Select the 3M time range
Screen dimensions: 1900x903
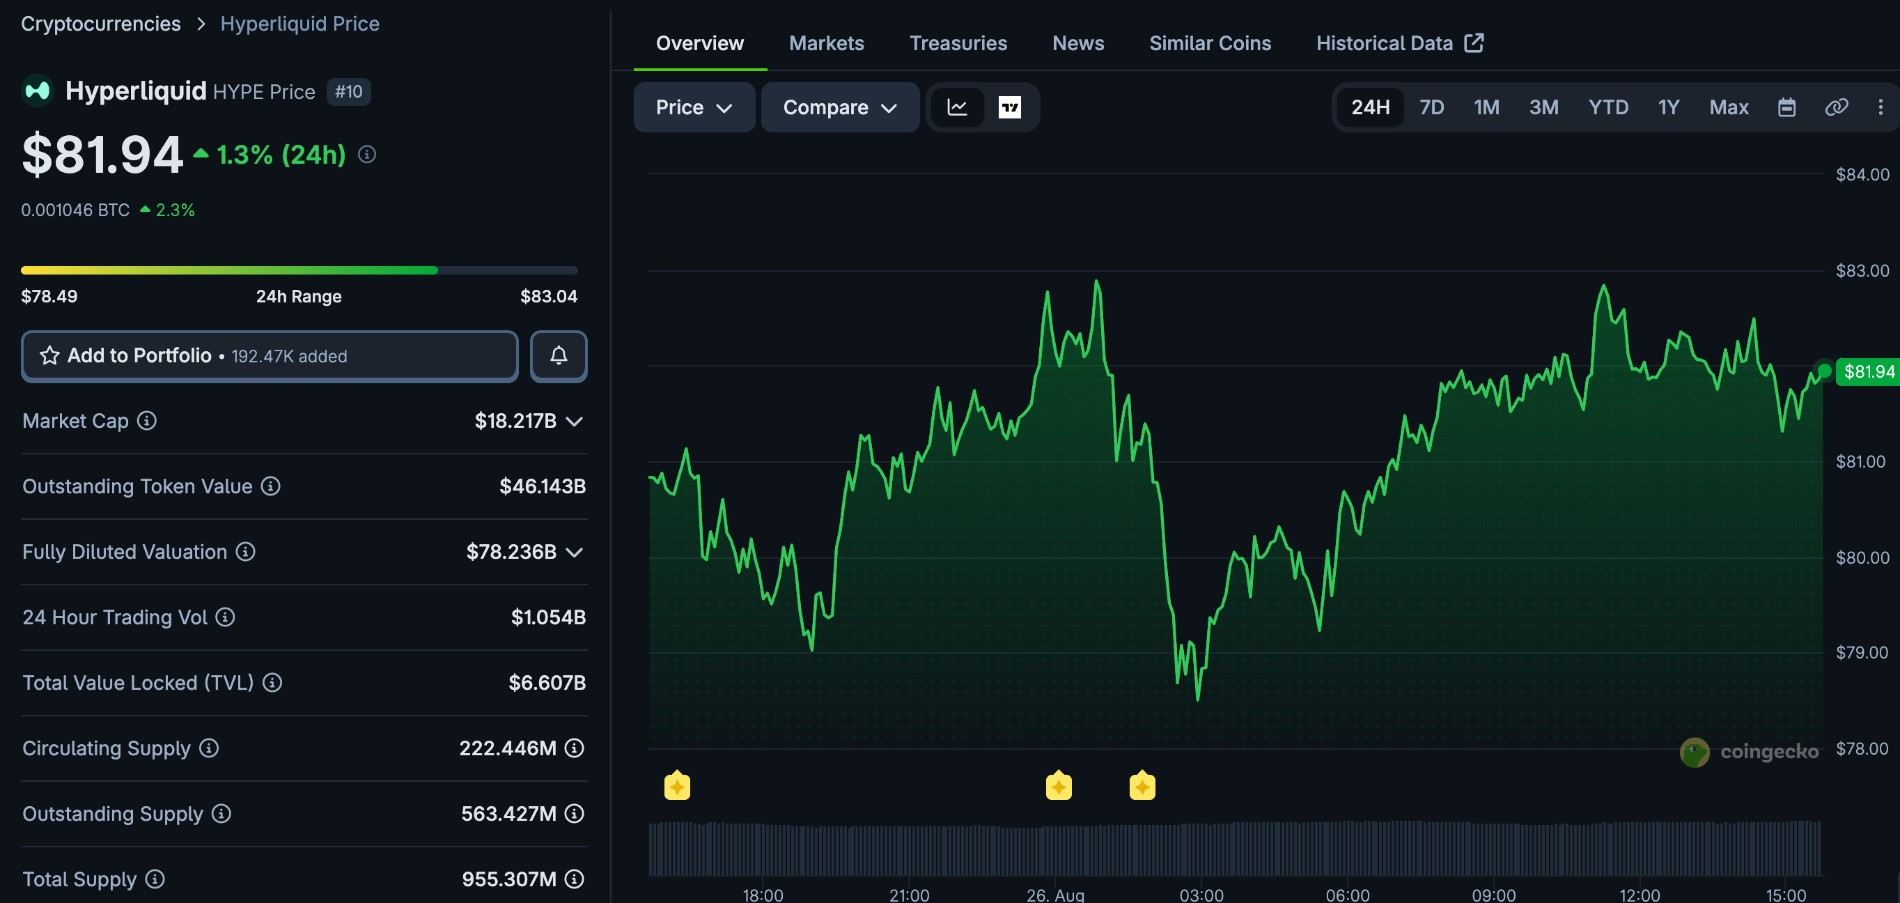[x=1544, y=107]
